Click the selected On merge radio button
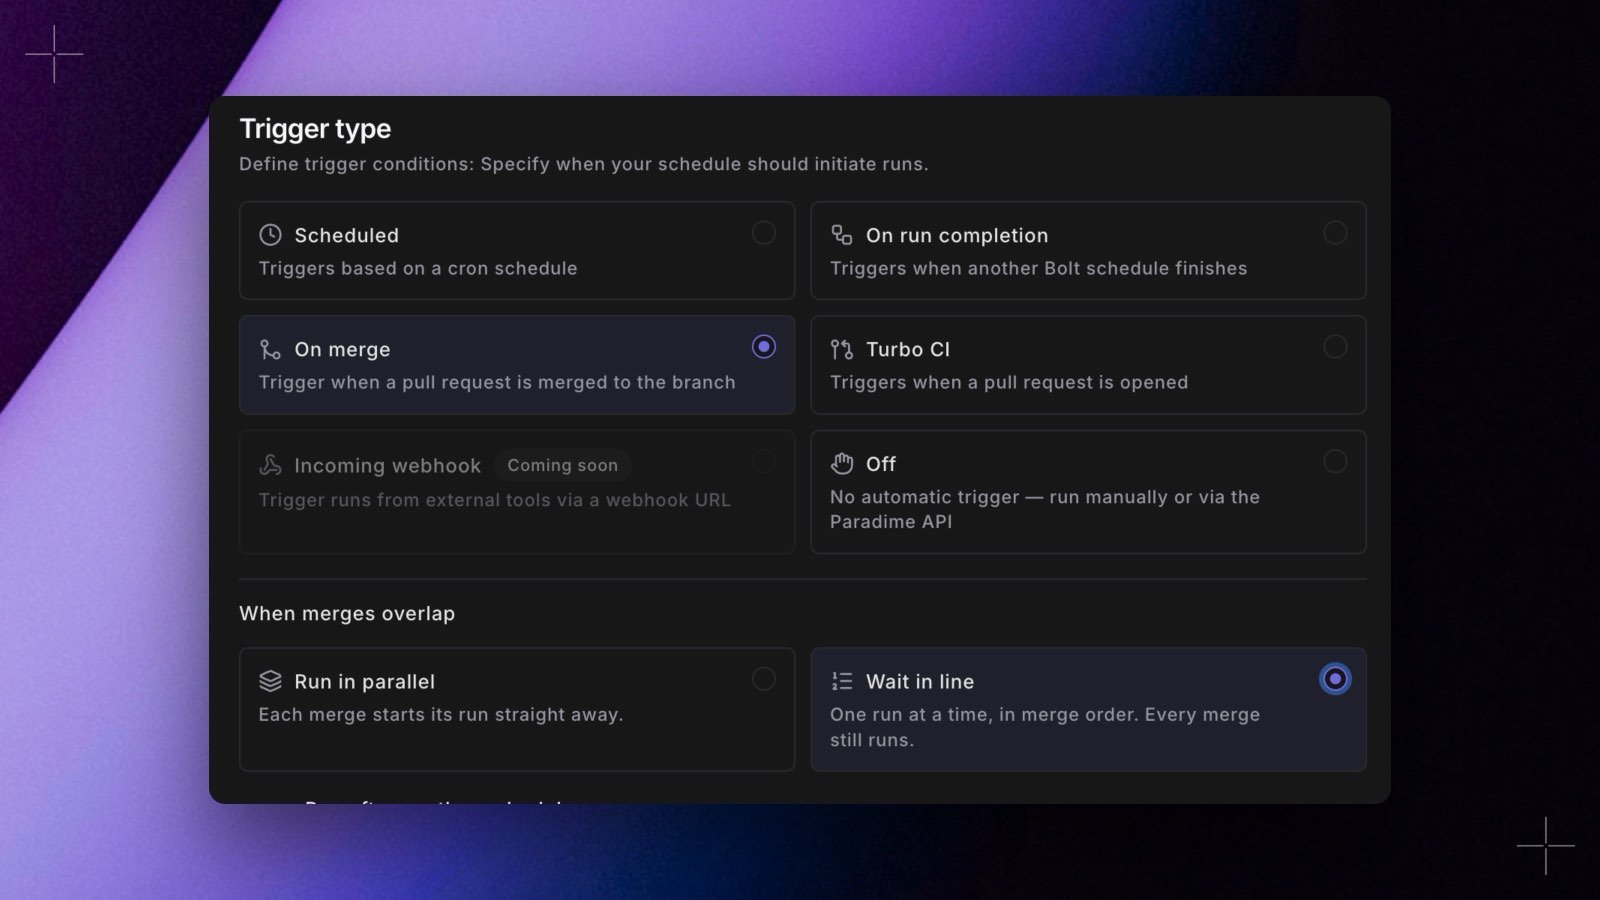 pyautogui.click(x=763, y=346)
